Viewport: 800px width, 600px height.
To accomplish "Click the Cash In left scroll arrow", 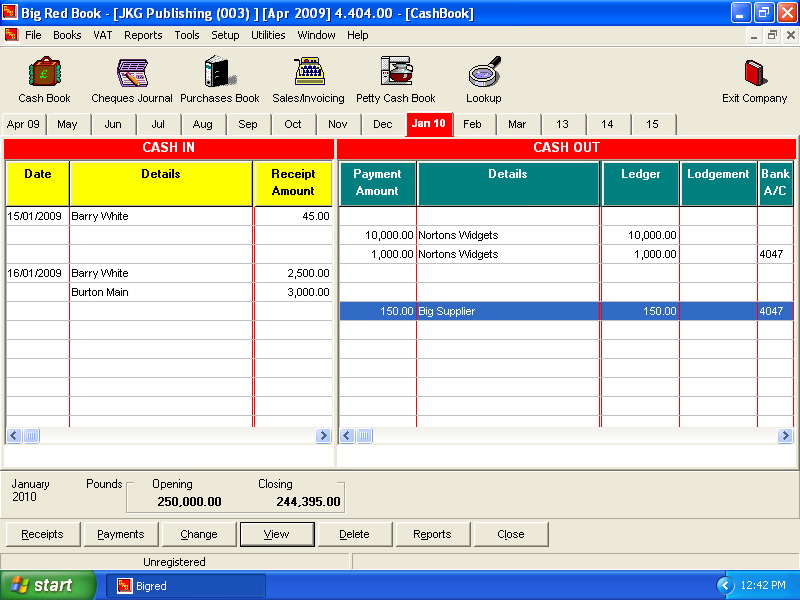I will pos(14,436).
